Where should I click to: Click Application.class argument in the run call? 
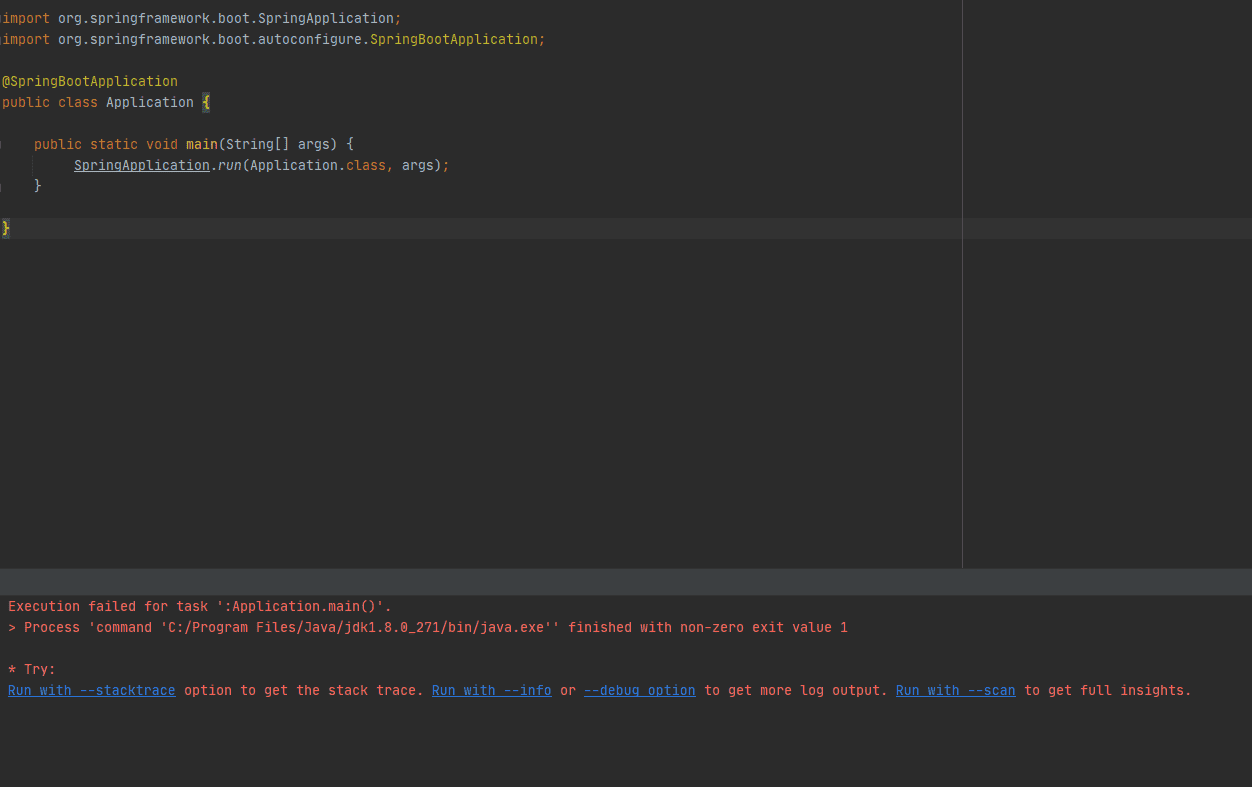click(x=318, y=165)
